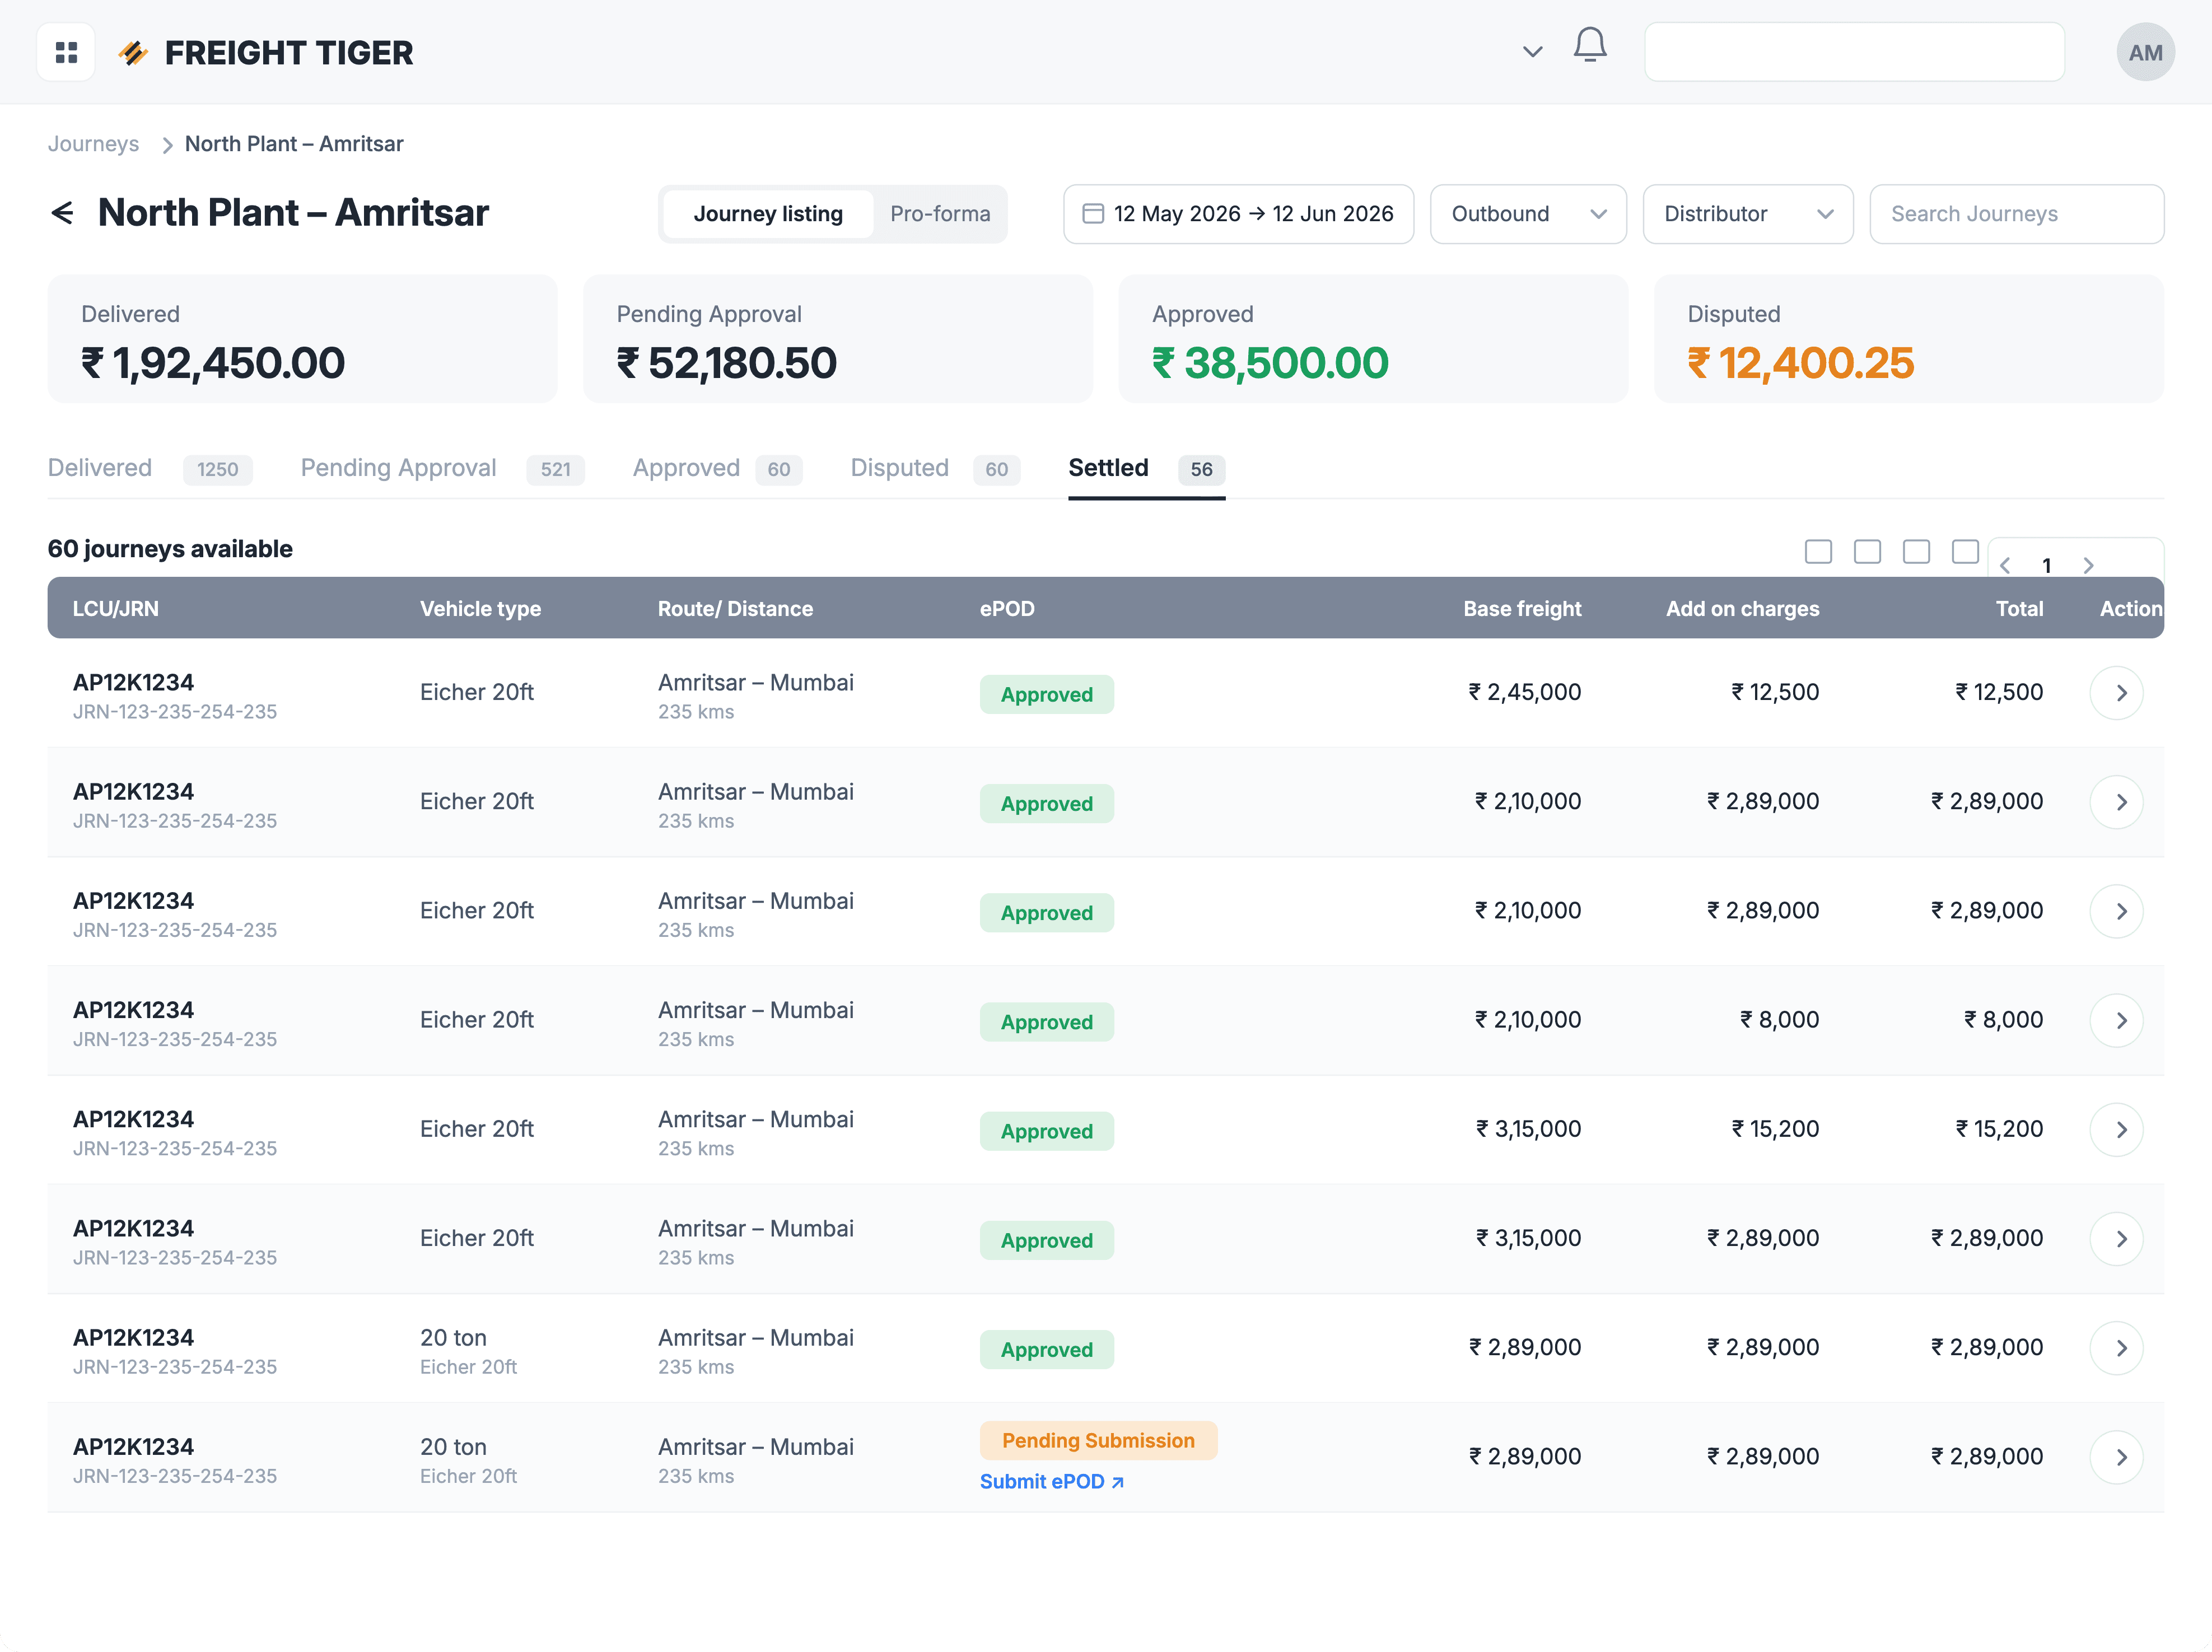
Task: Click the Add on charges column header
Action: point(1742,609)
